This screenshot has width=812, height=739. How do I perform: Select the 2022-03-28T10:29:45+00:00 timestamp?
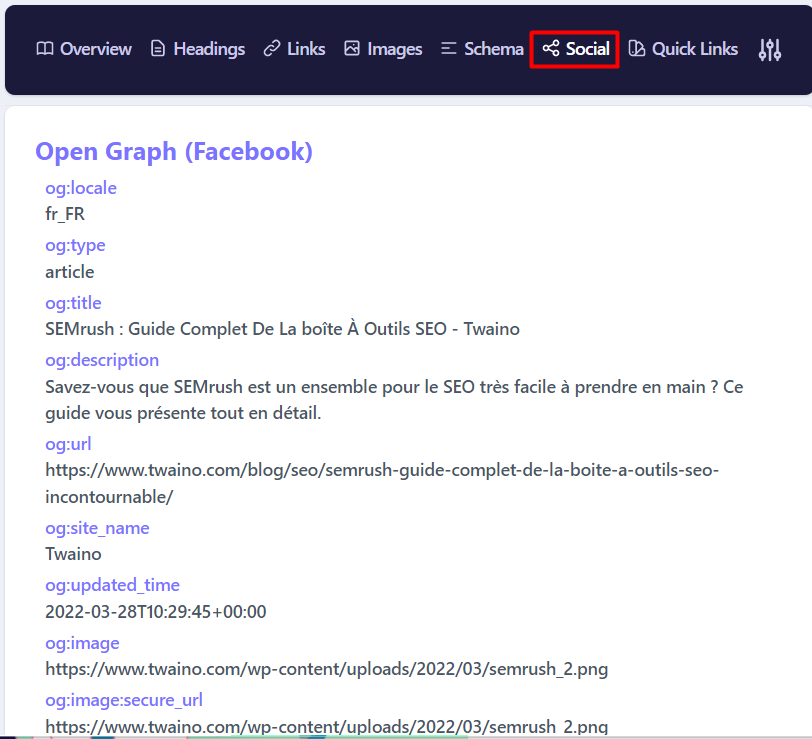pos(156,612)
